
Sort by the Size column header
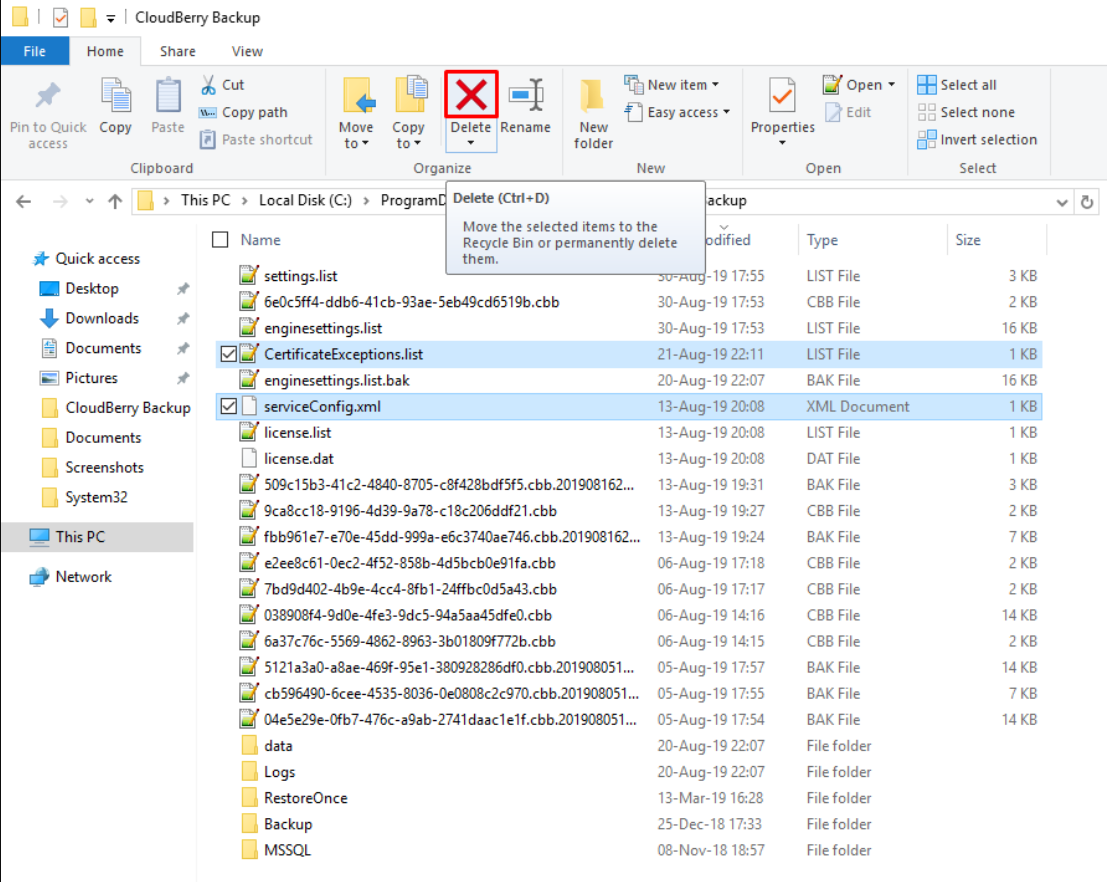(x=968, y=240)
